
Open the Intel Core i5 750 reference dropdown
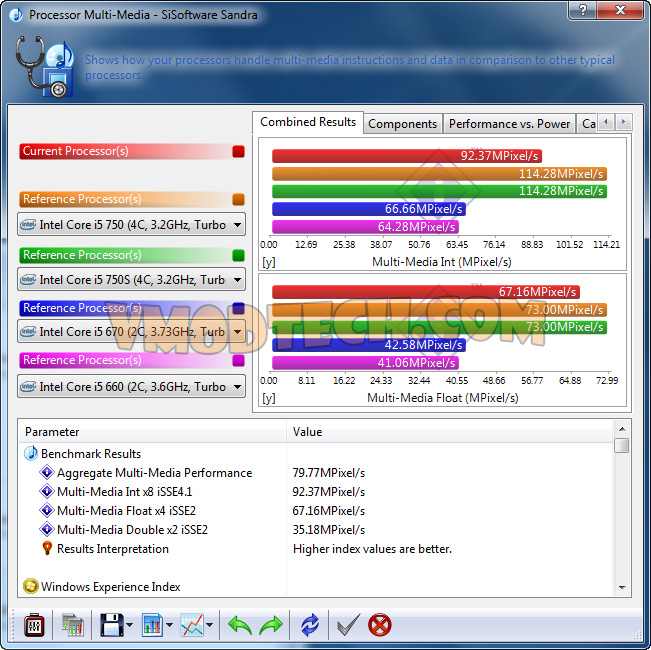point(131,225)
